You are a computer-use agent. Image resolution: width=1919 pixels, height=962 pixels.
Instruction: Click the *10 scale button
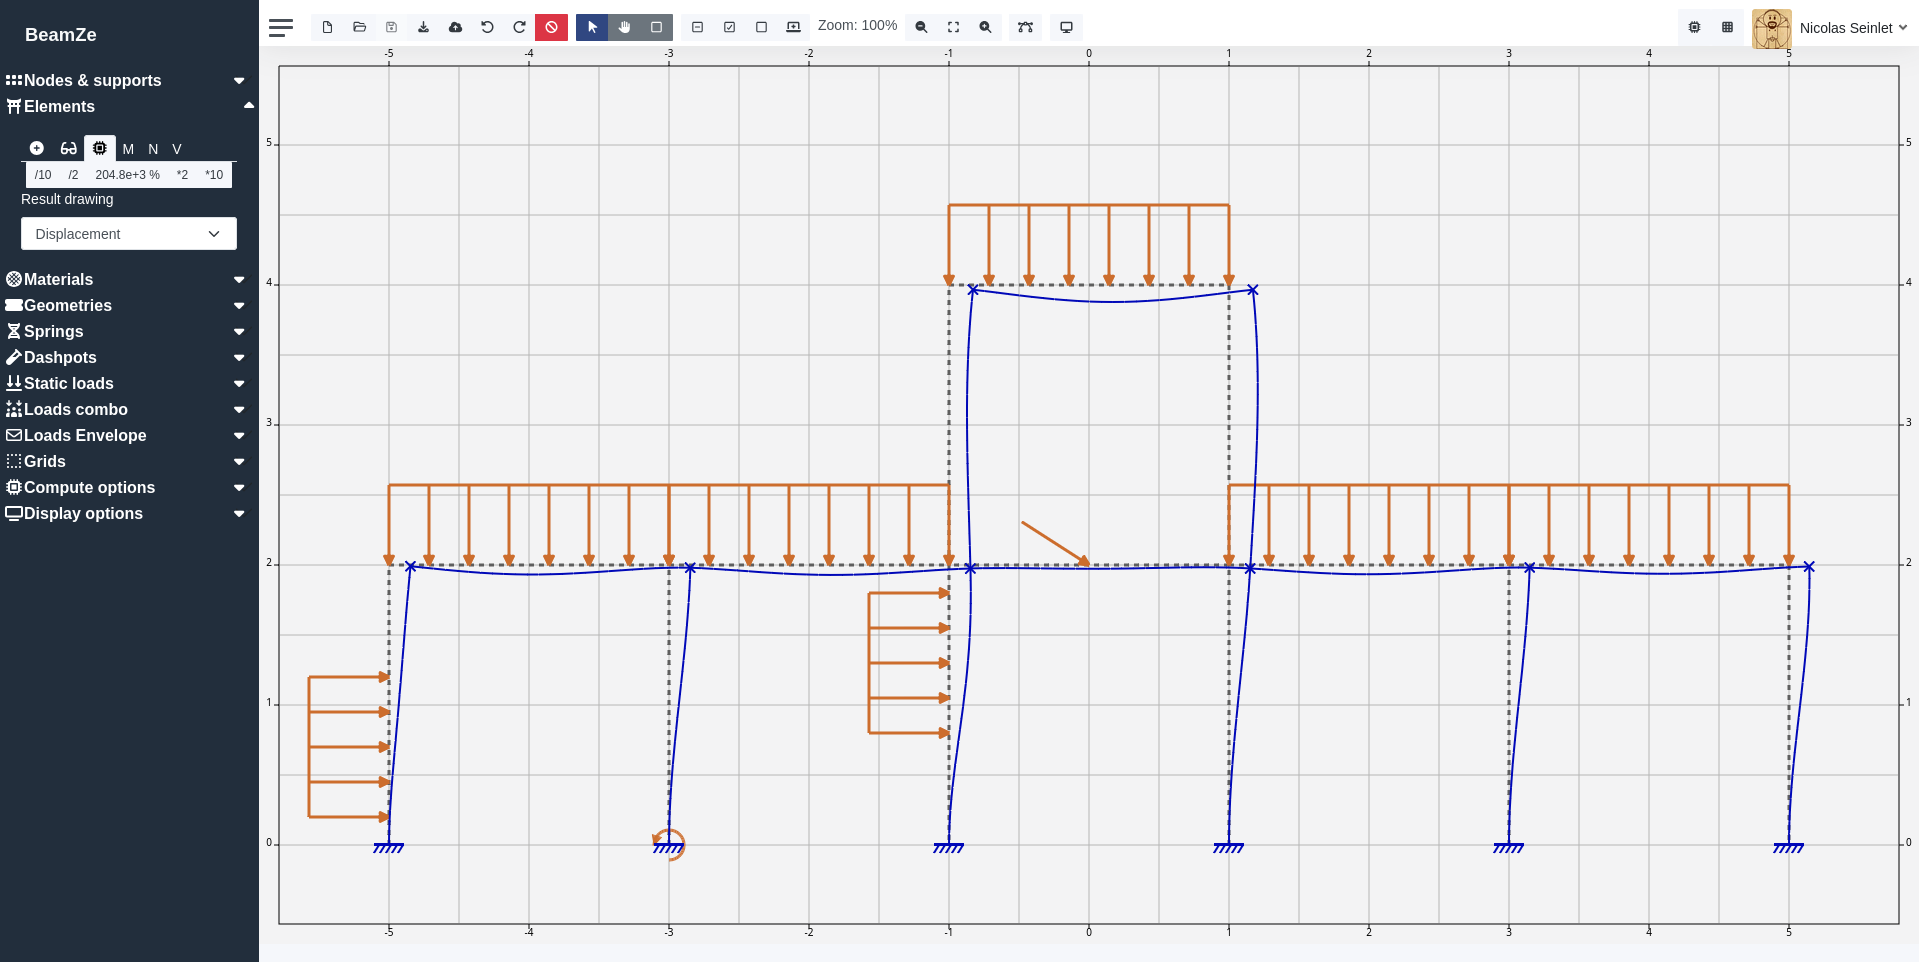click(212, 175)
